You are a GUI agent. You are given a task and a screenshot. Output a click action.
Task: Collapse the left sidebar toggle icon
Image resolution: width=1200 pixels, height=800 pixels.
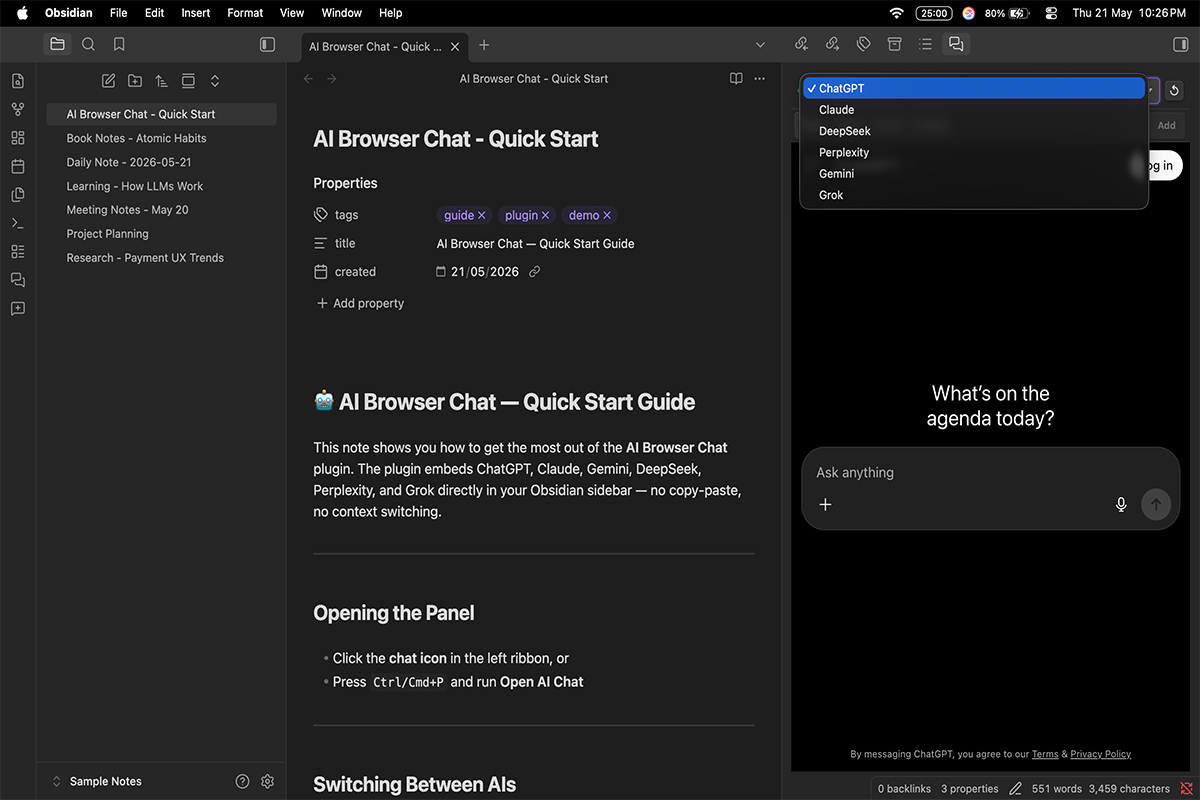(x=267, y=44)
